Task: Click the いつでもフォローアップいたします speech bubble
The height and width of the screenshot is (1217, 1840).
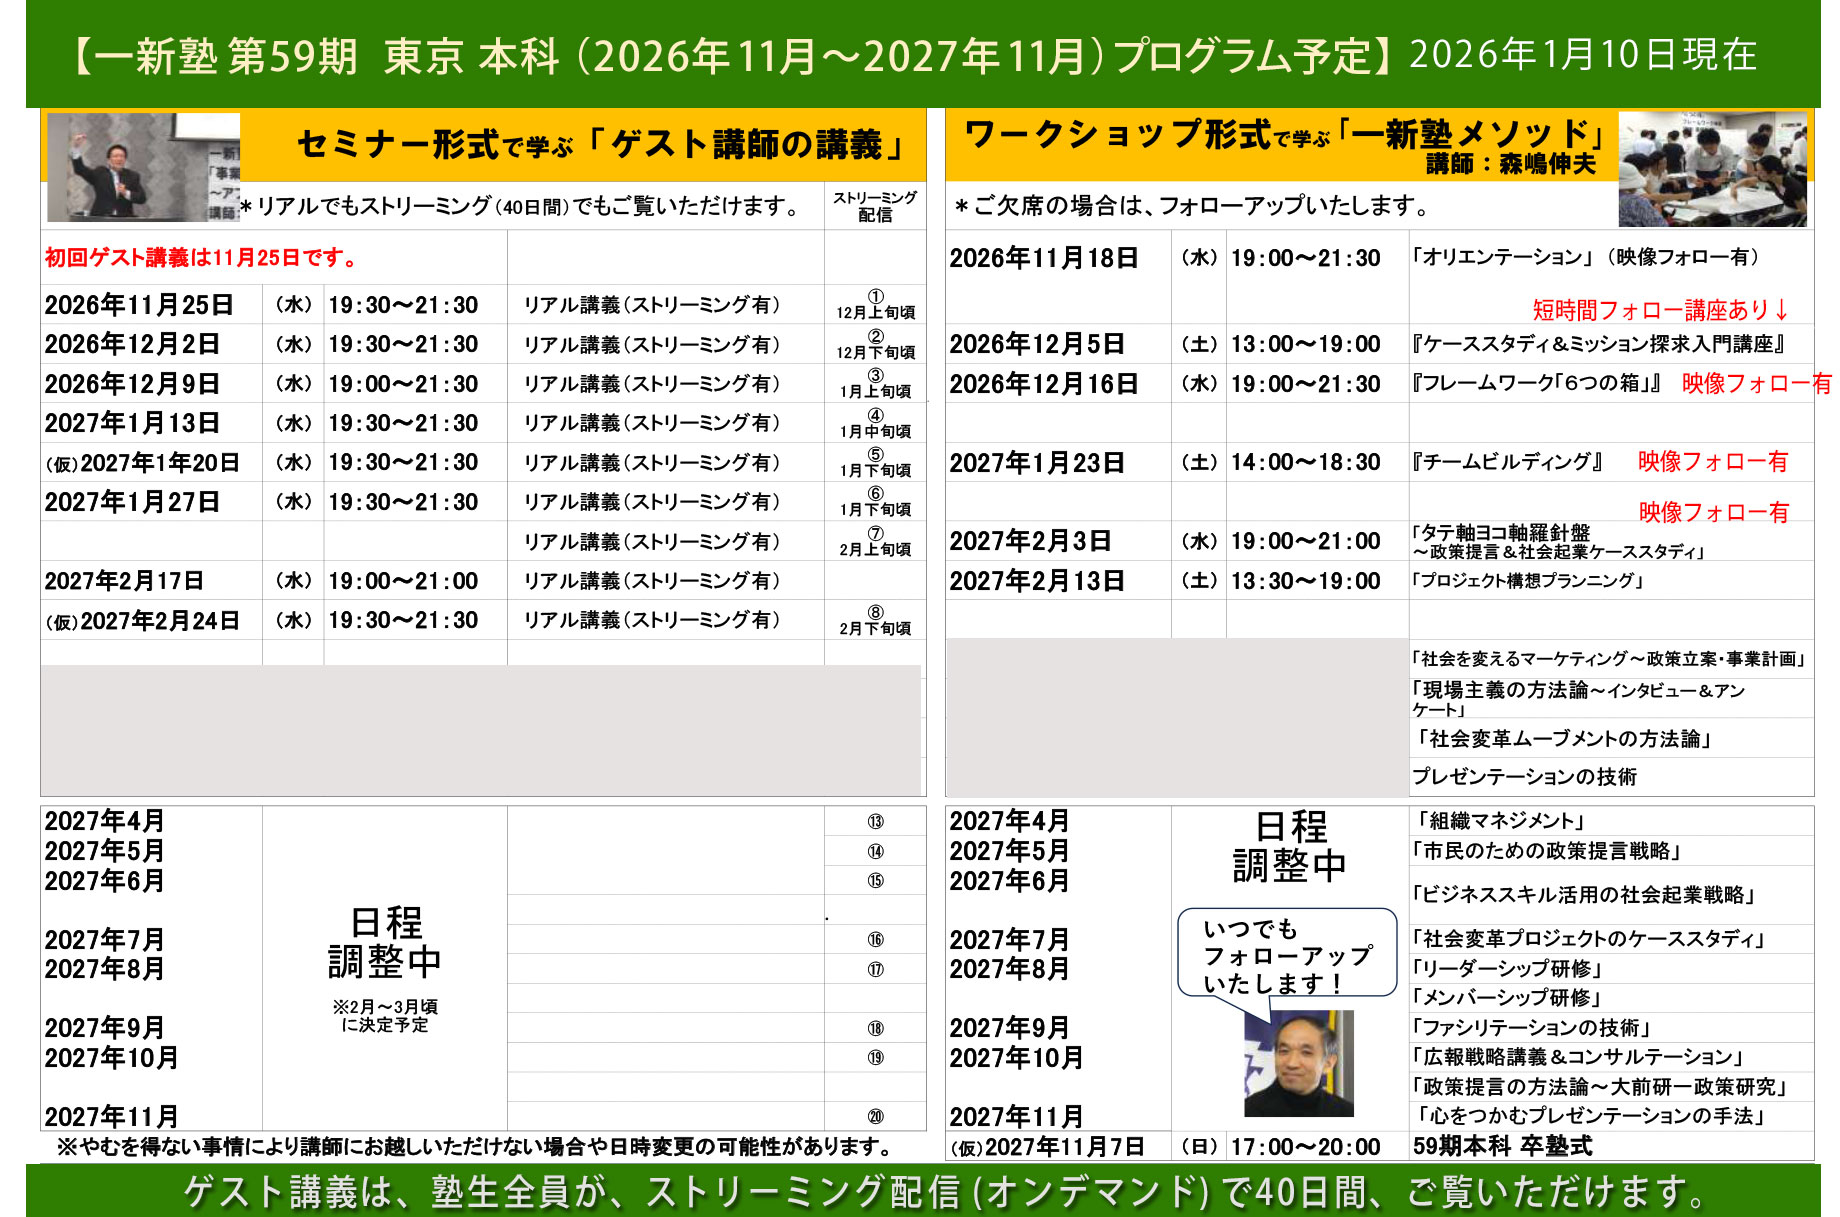Action: (1287, 955)
